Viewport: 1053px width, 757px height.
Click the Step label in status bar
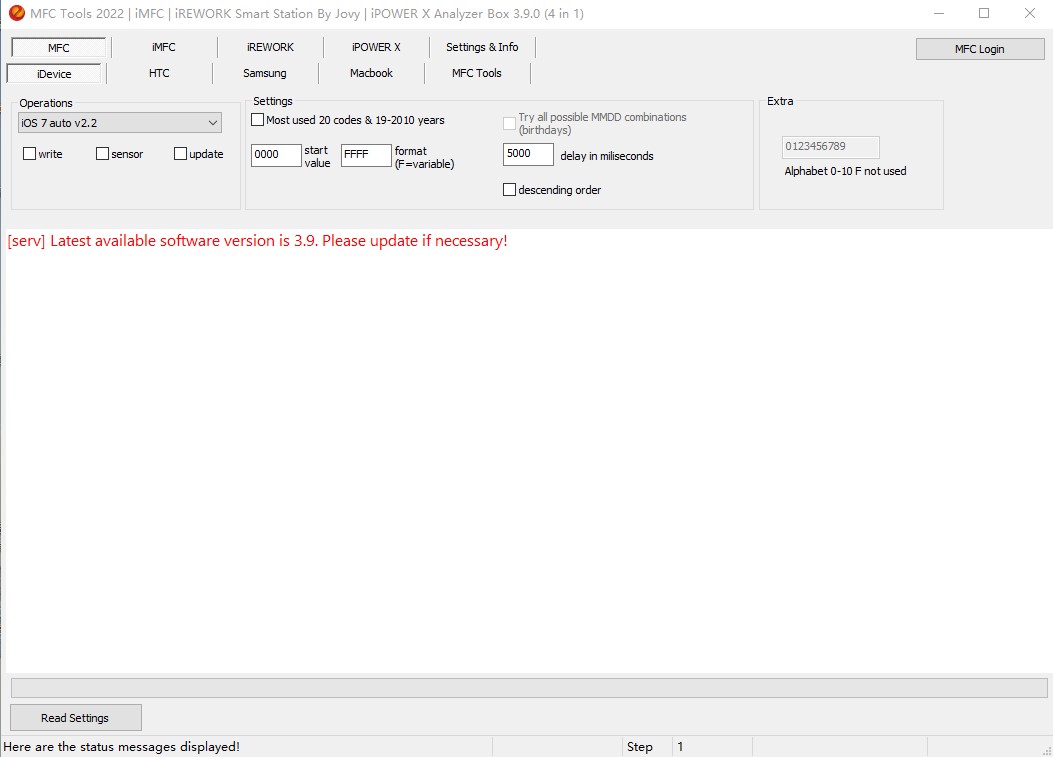tap(639, 747)
